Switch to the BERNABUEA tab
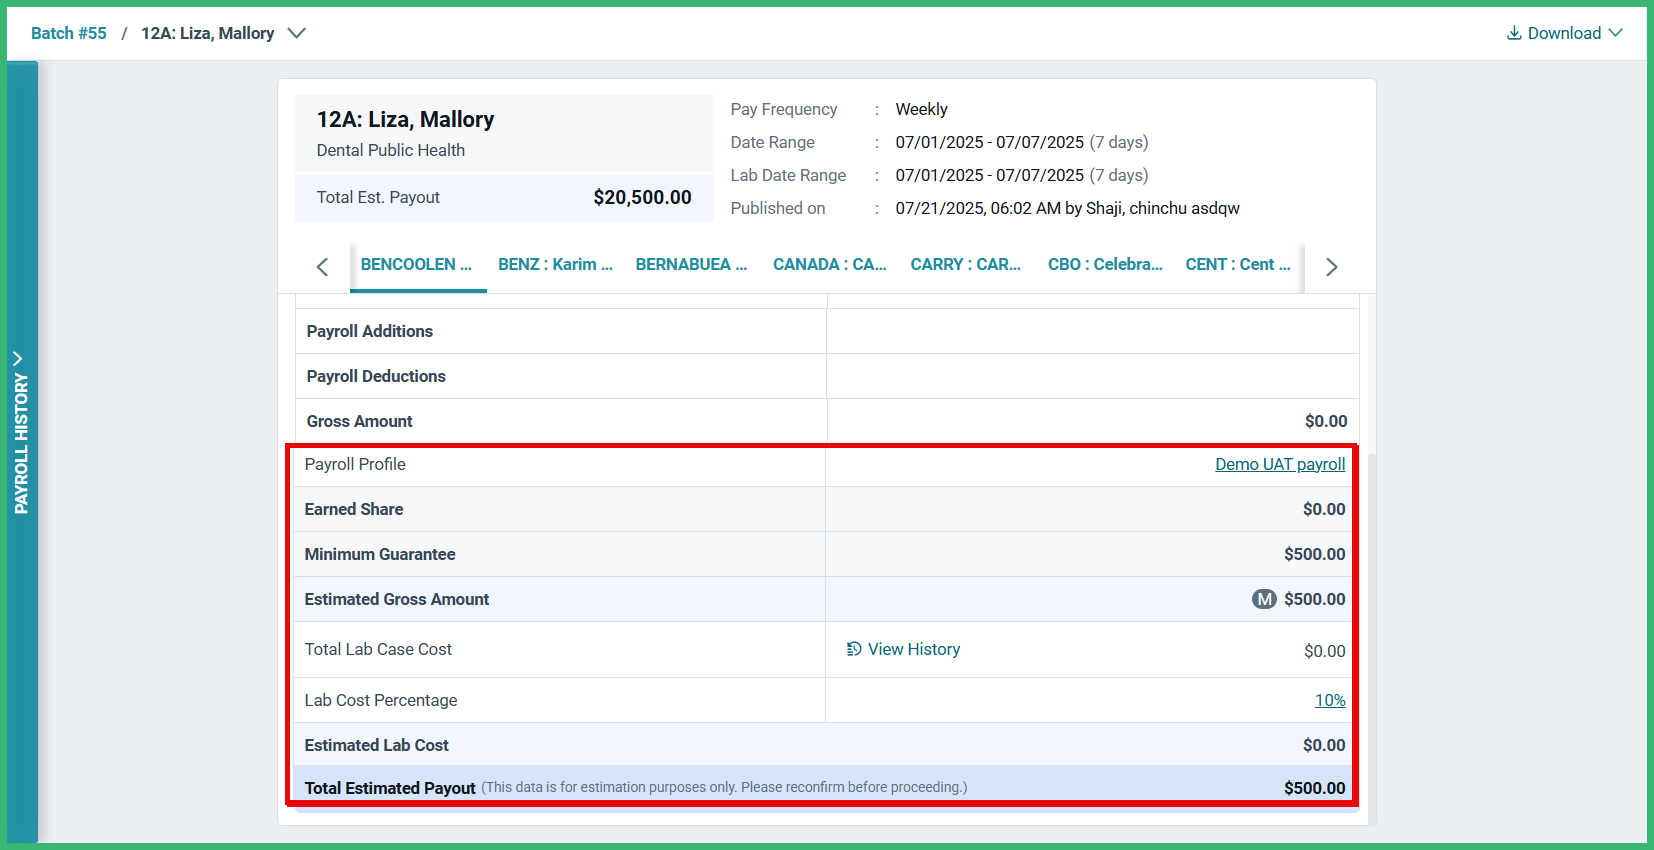 pyautogui.click(x=691, y=265)
